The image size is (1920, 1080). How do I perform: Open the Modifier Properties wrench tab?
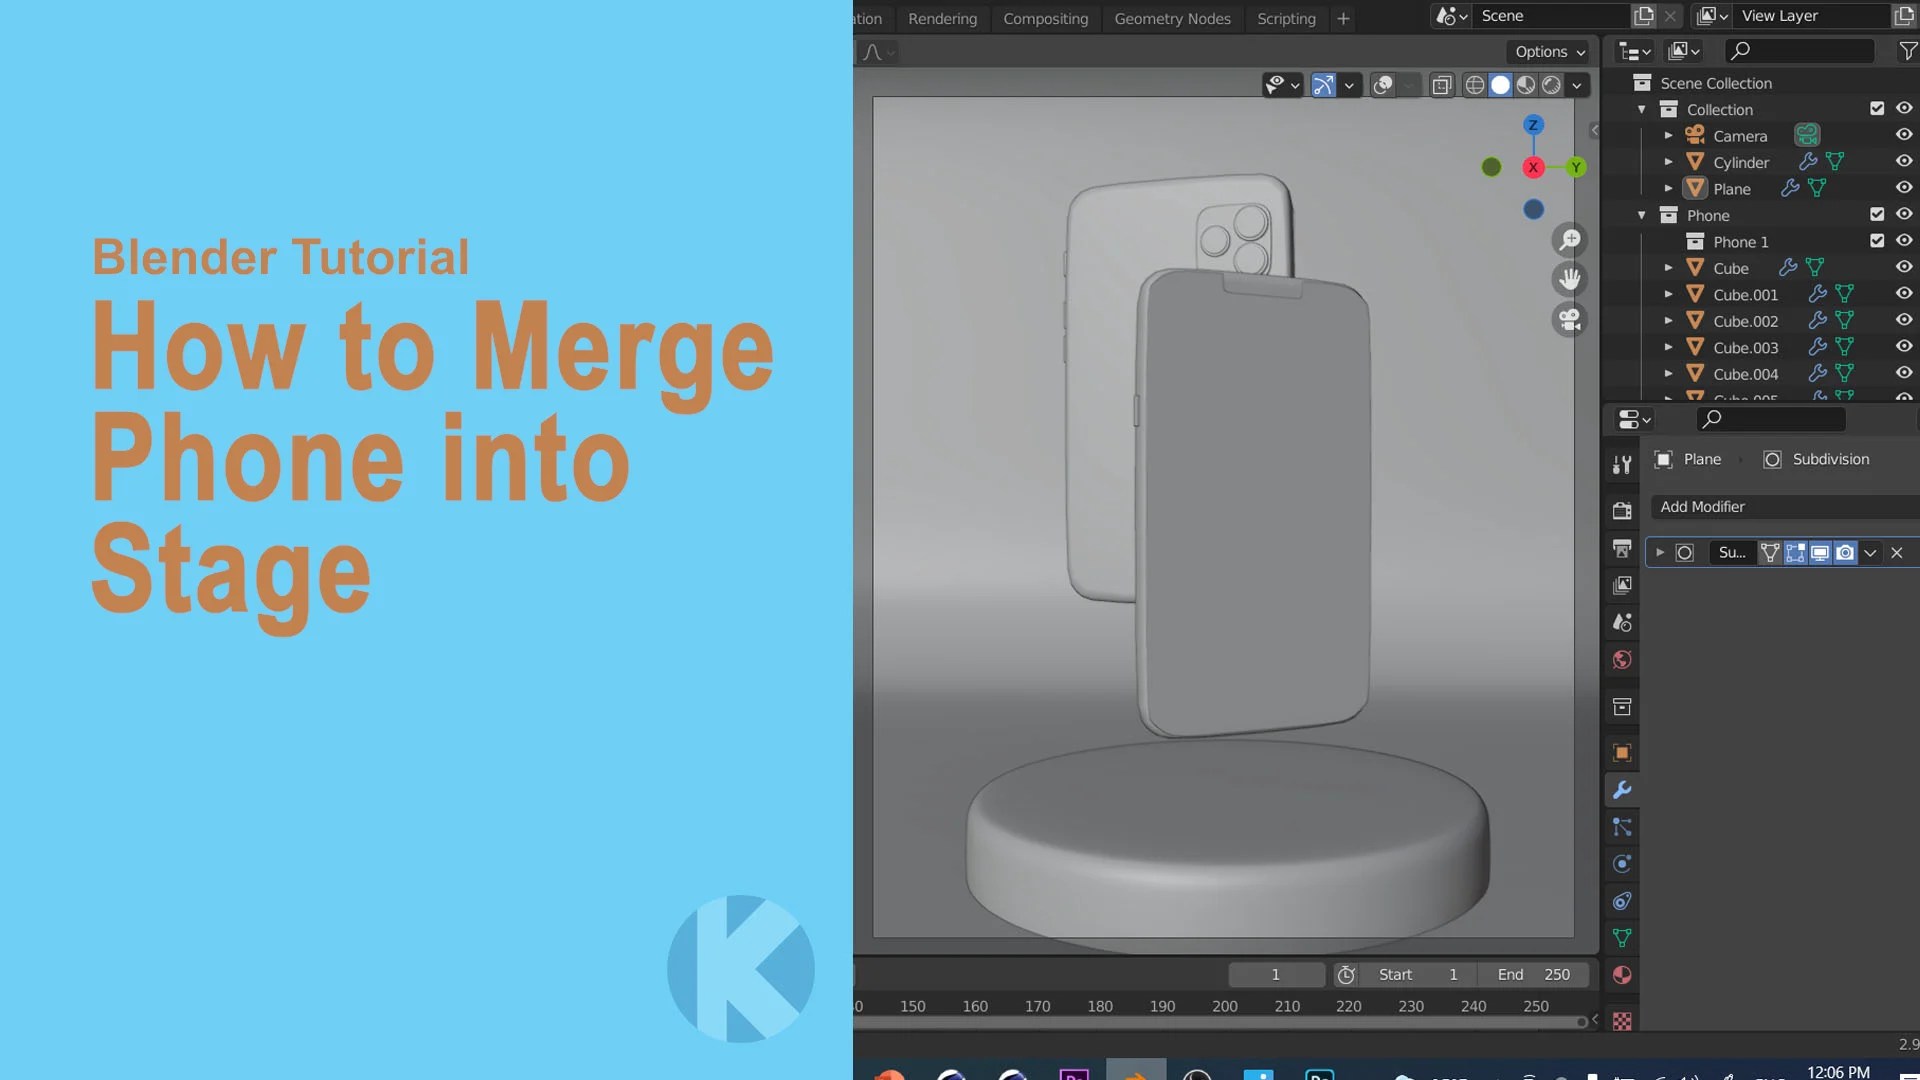1621,790
